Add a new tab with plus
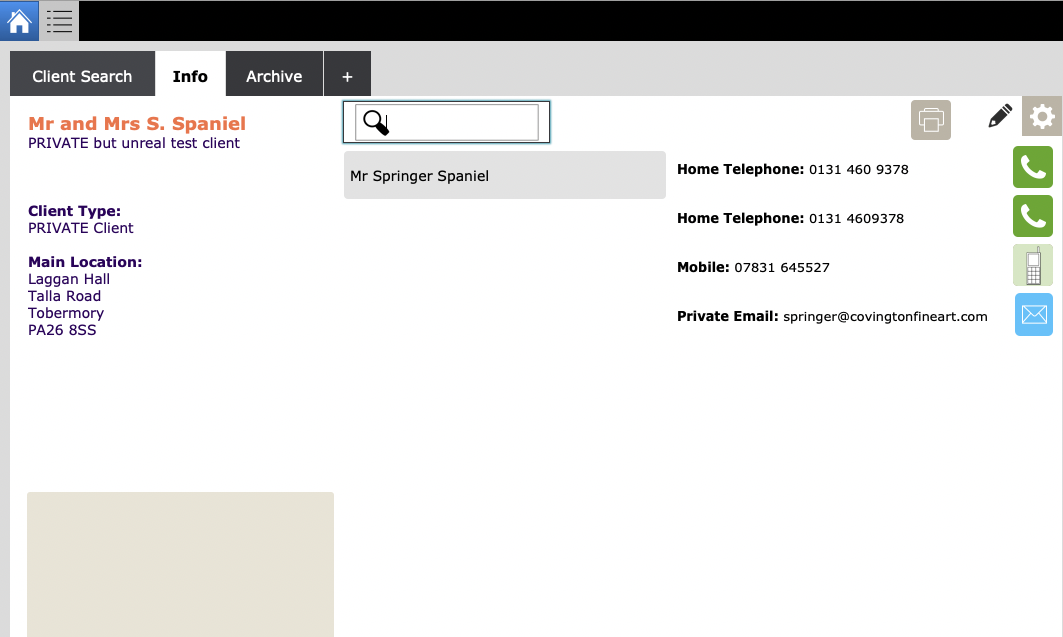 347,76
